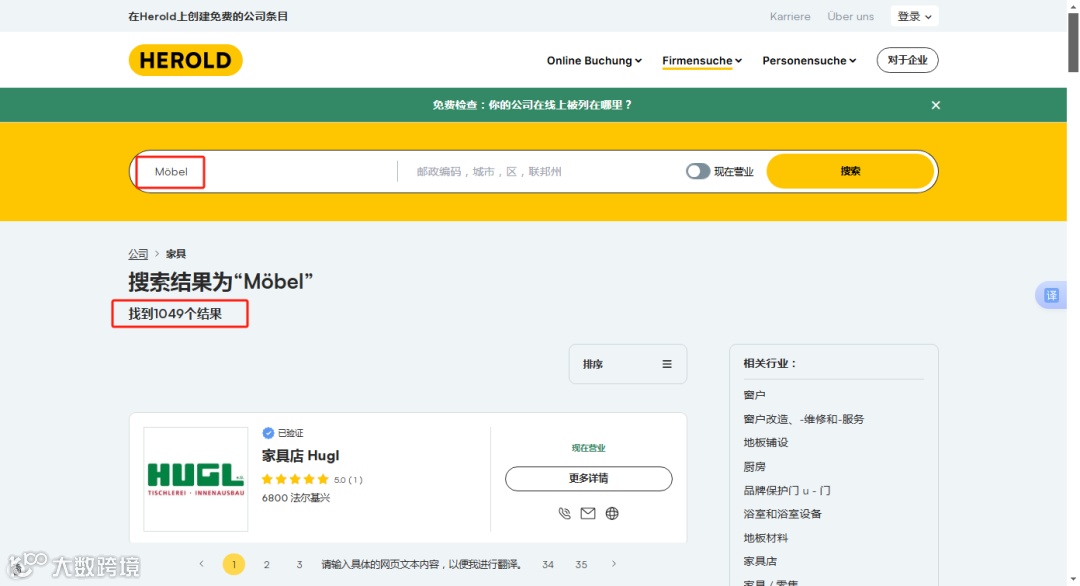This screenshot has height=586, width=1080.
Task: Expand the Firmensuche menu
Action: point(702,61)
